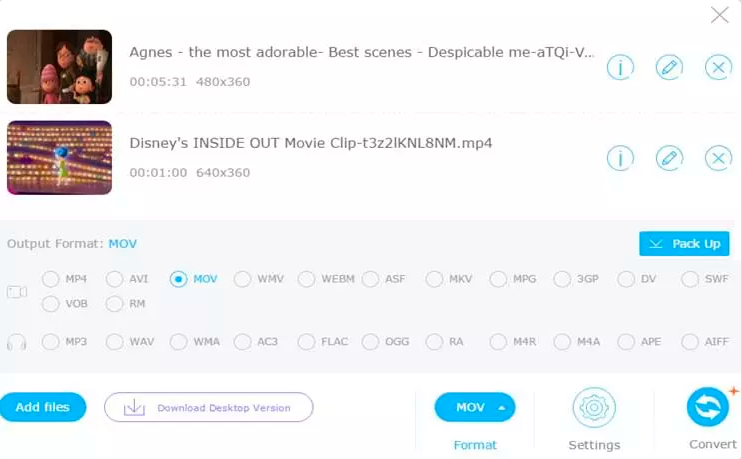The image size is (742, 459).
Task: Show info for Inside Out clip
Action: coord(620,158)
